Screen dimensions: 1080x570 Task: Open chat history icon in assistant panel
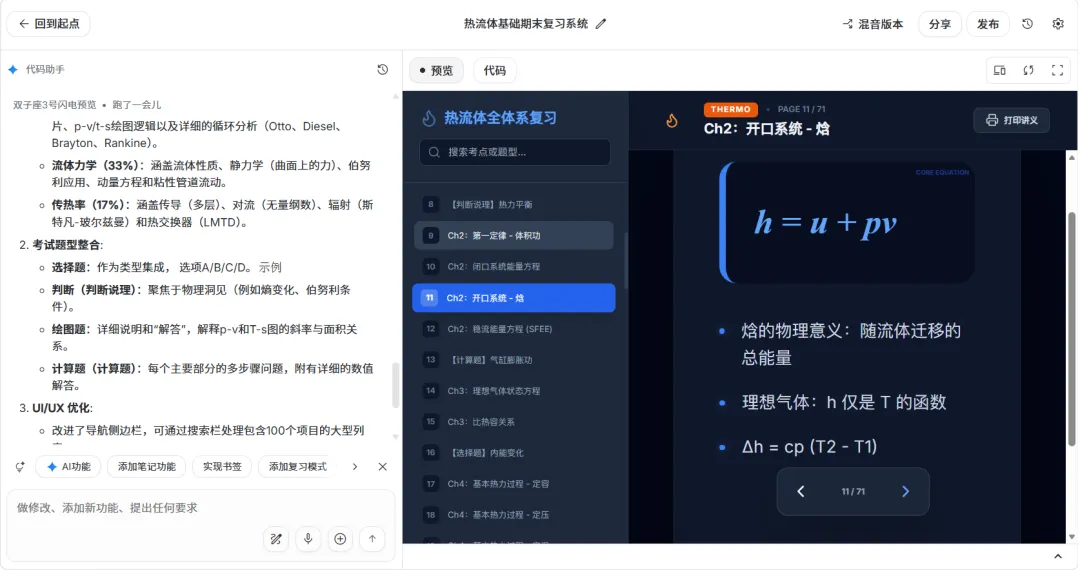tap(382, 70)
